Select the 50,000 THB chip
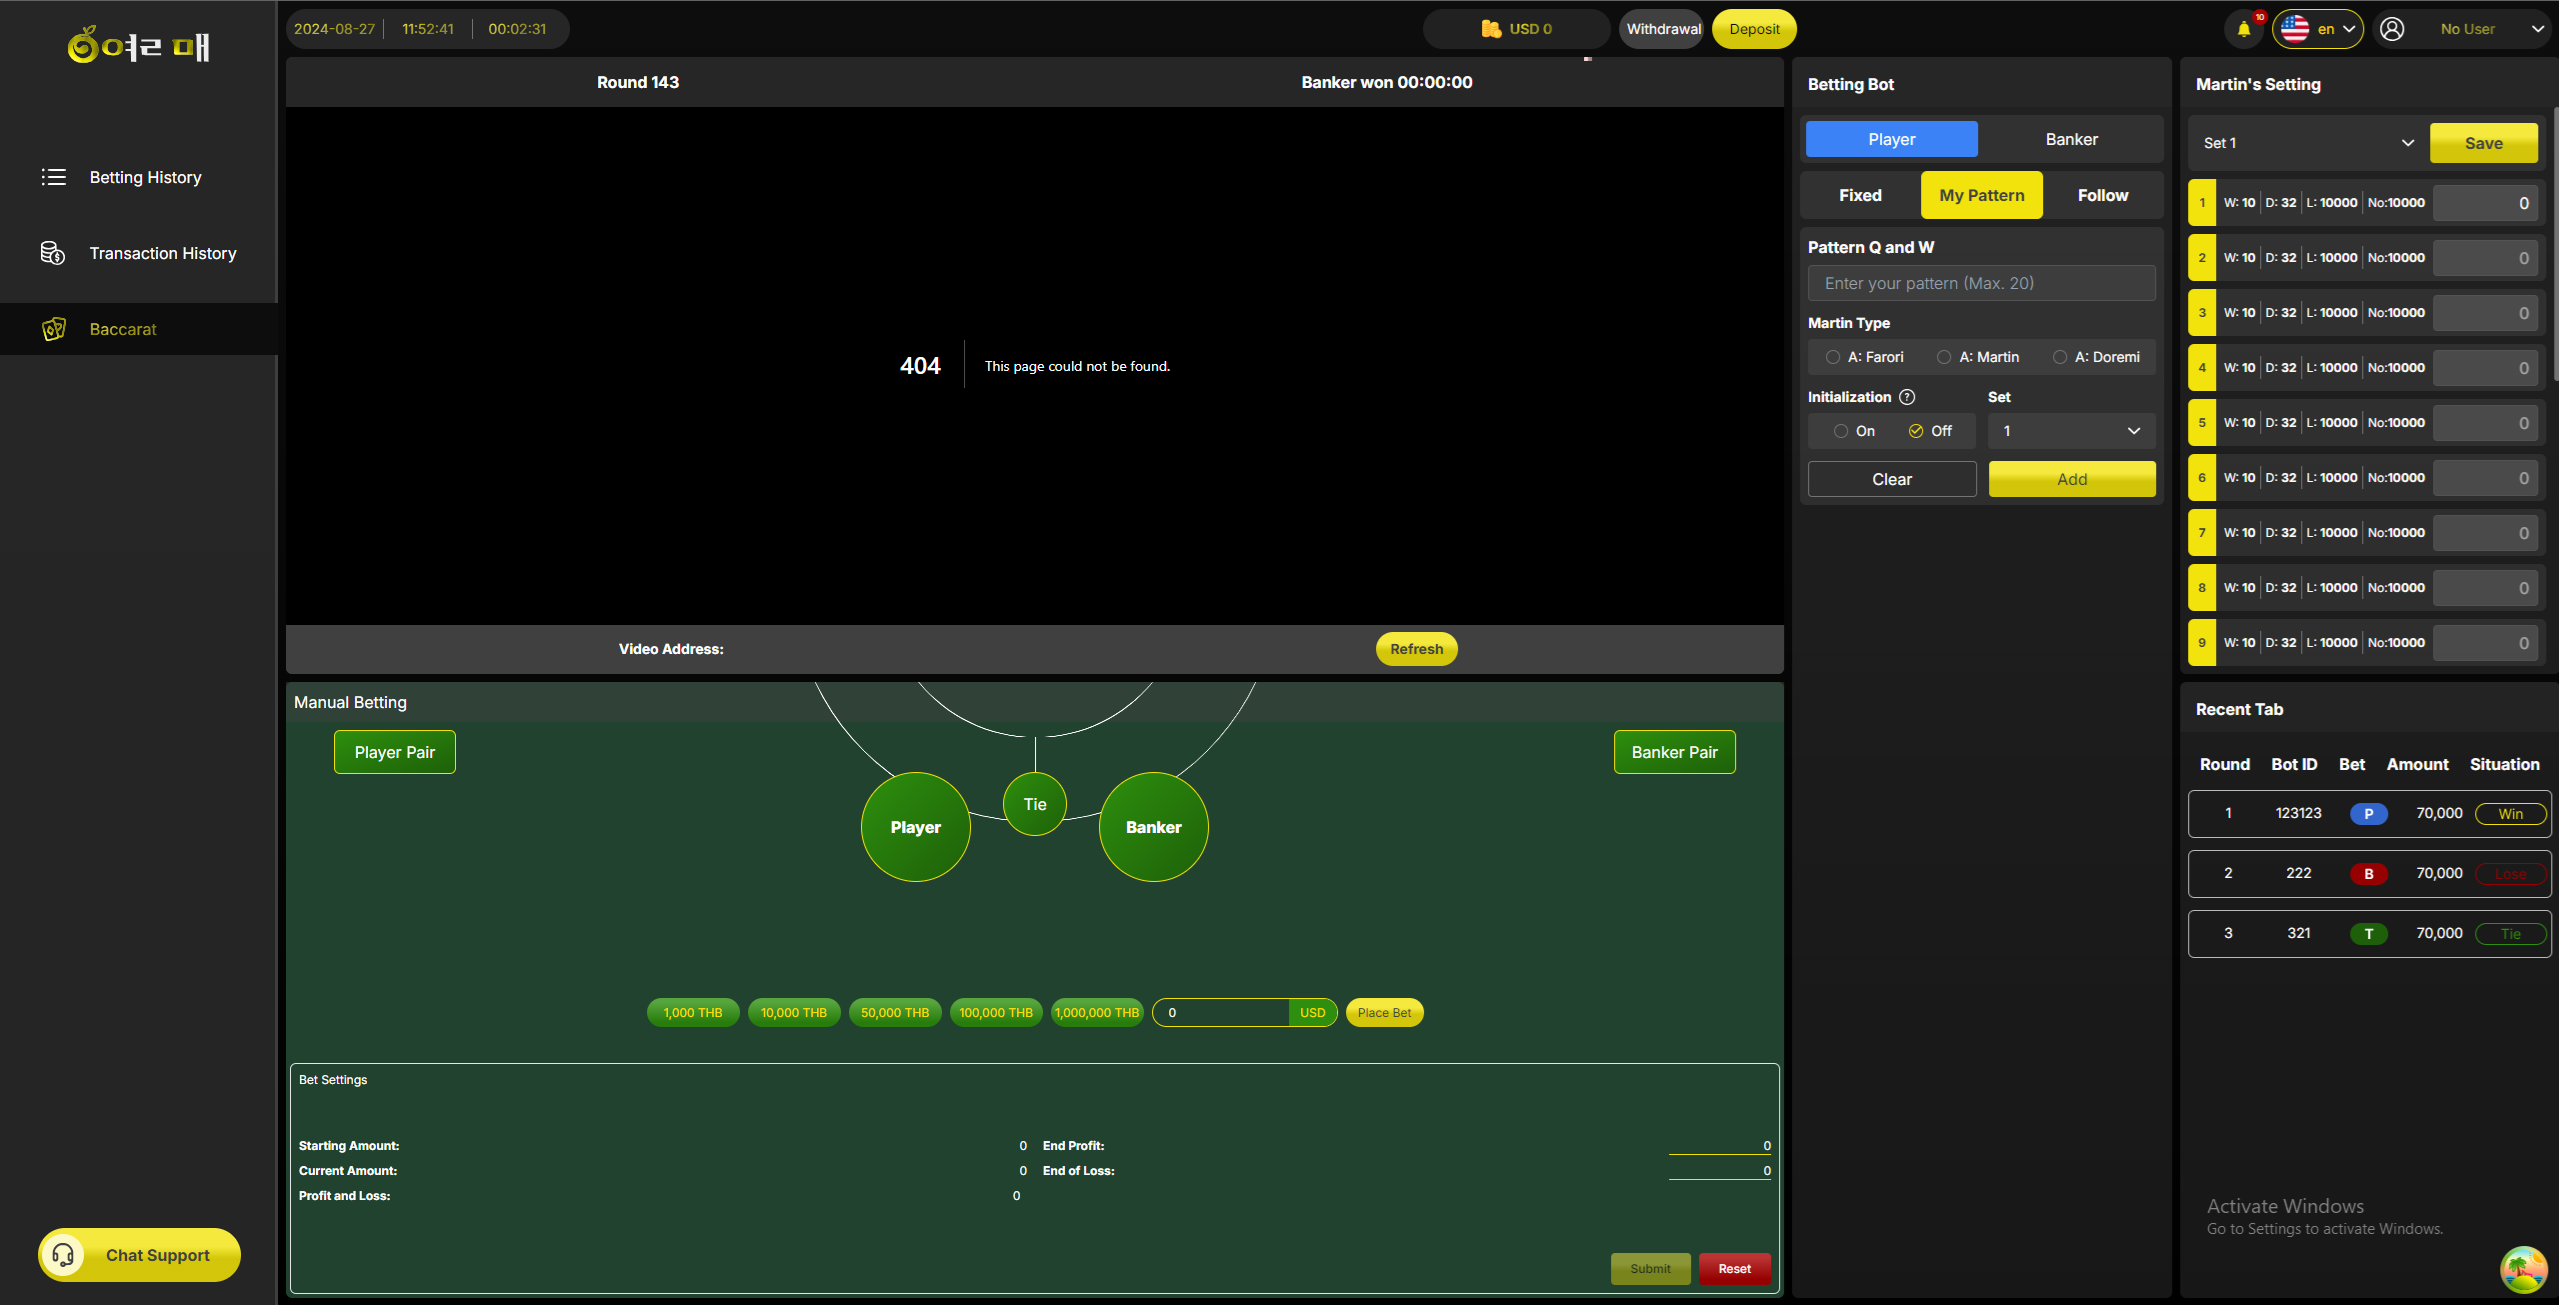This screenshot has width=2559, height=1305. tap(894, 1013)
